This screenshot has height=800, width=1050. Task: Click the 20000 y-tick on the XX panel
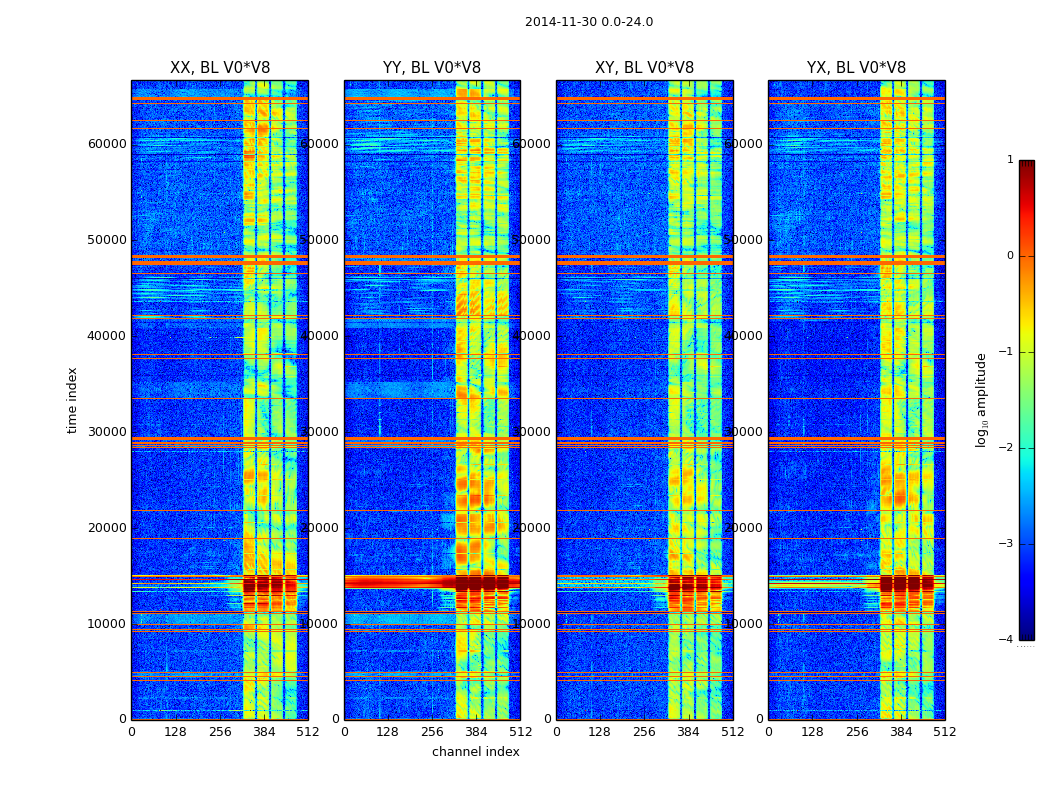point(107,527)
